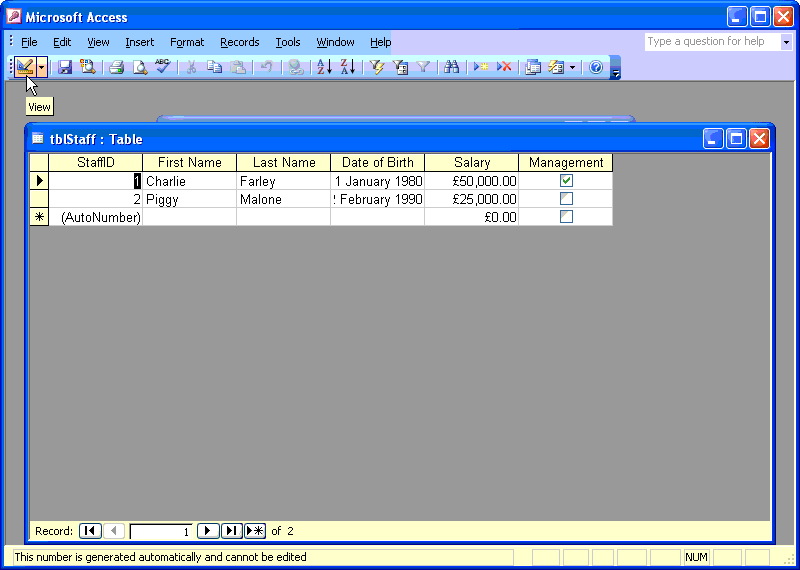Select the Salary column header

pyautogui.click(x=471, y=162)
